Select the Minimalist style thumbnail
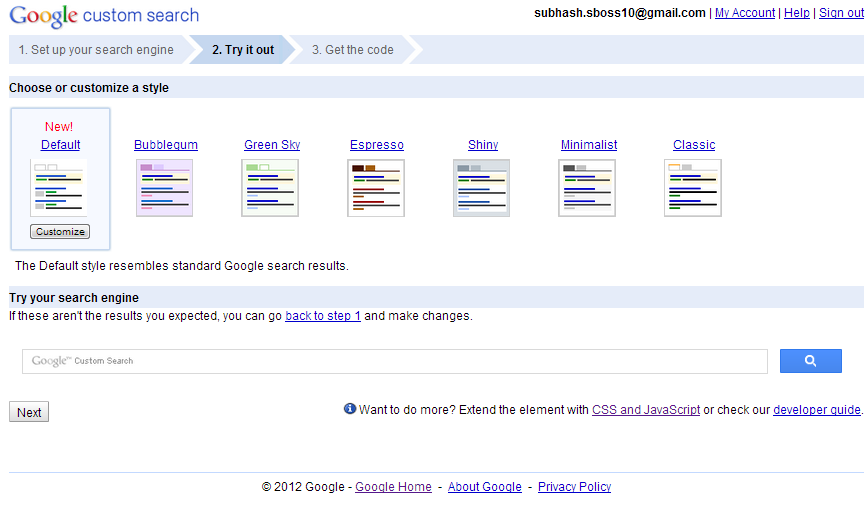Screen dimensions: 868x524 pyautogui.click(x=587, y=188)
